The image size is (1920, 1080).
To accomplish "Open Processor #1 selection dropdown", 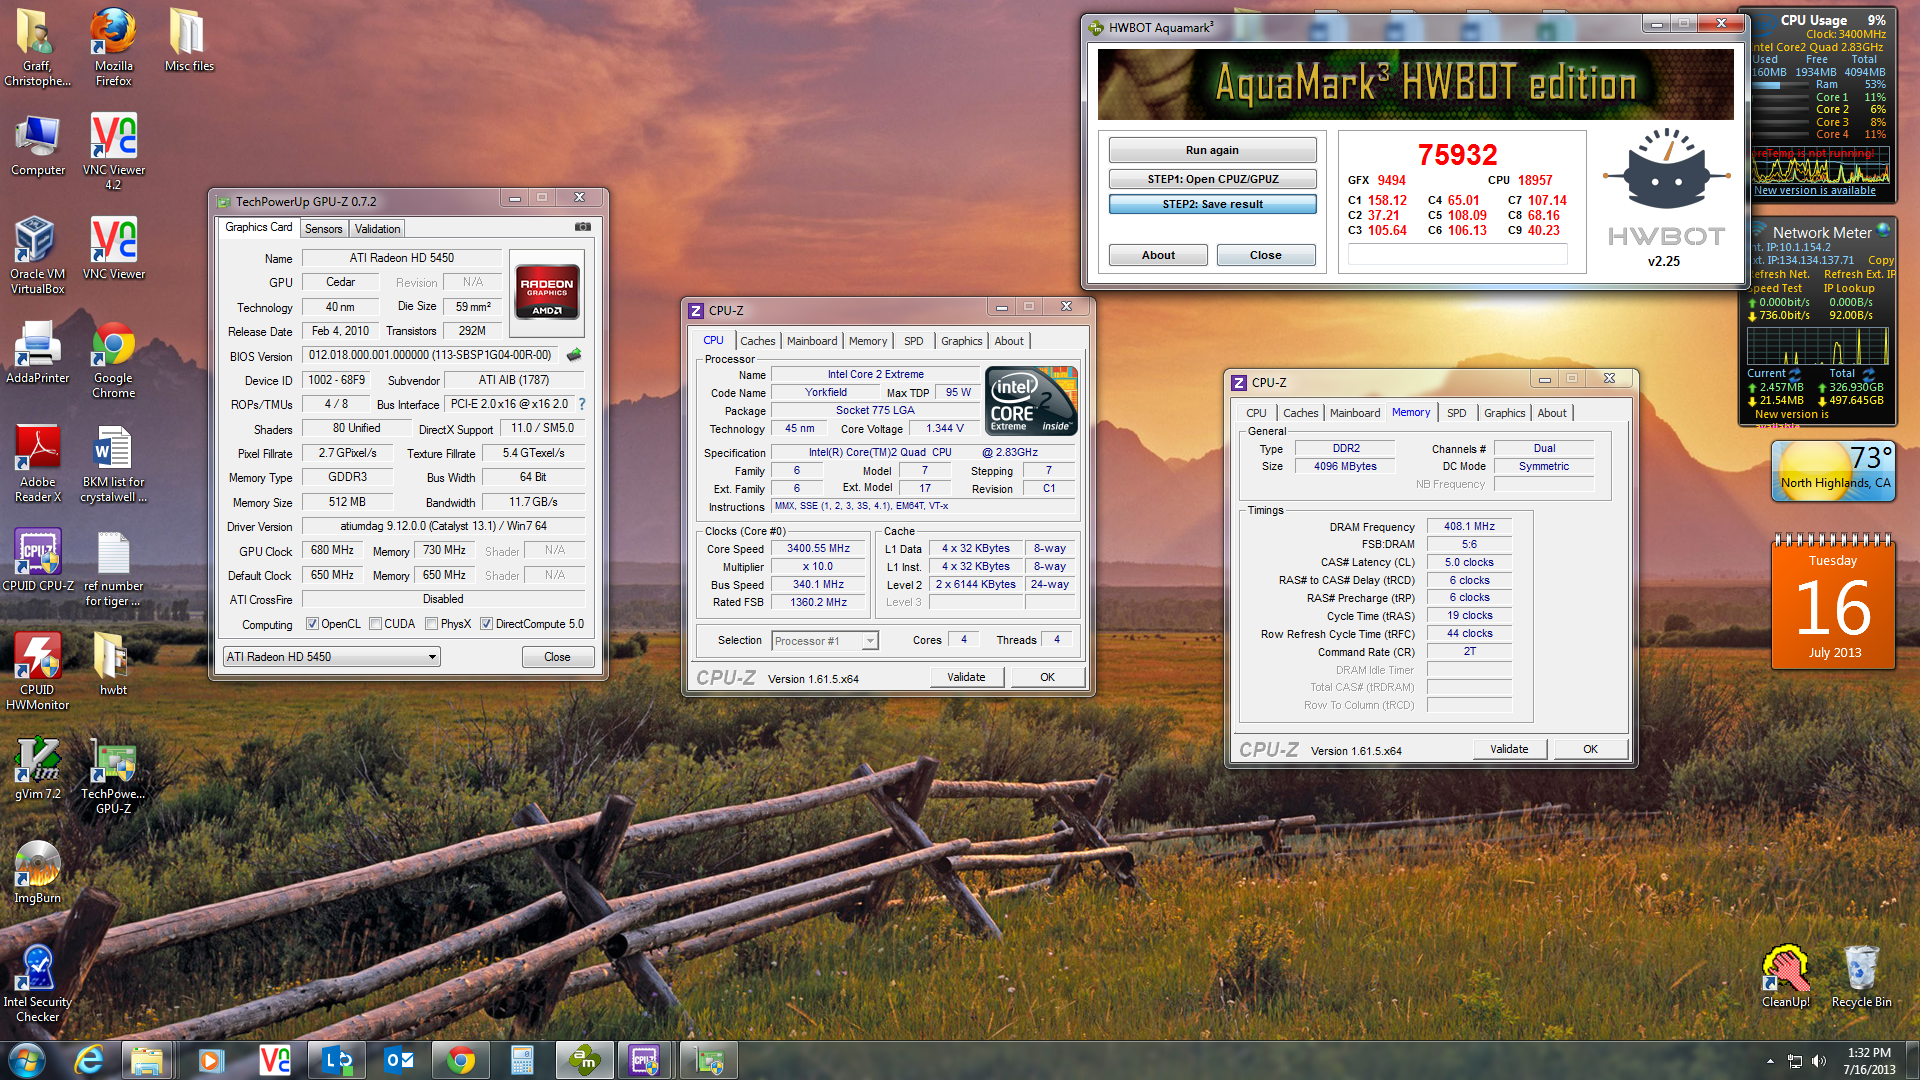I will pos(825,641).
